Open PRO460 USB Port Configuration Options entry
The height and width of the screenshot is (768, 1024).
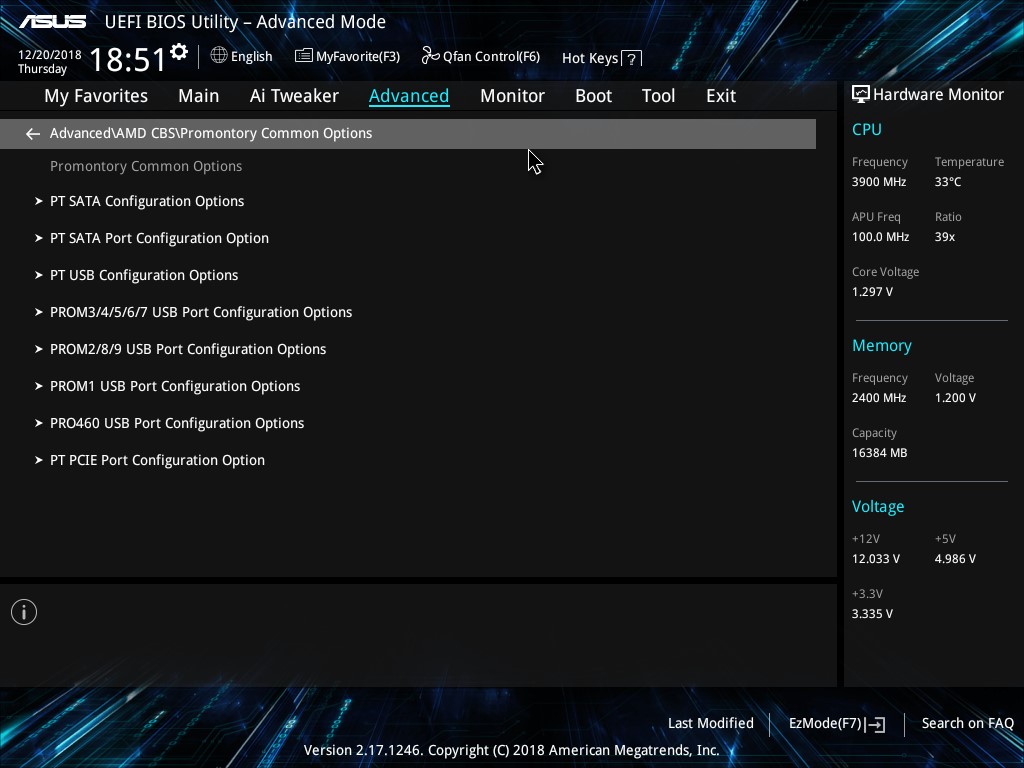pos(177,423)
